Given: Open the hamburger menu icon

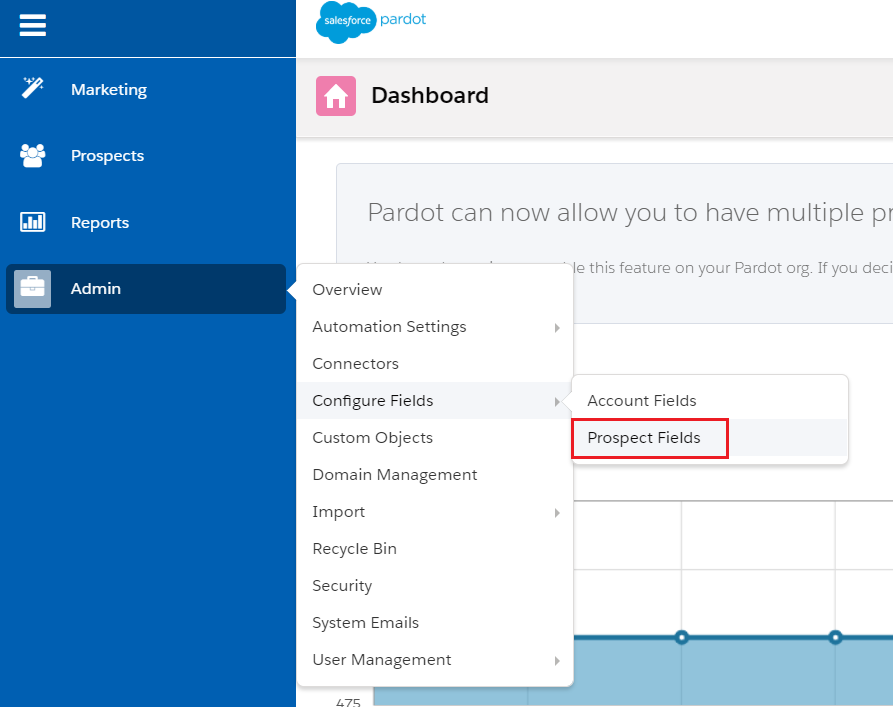Looking at the screenshot, I should 32,25.
